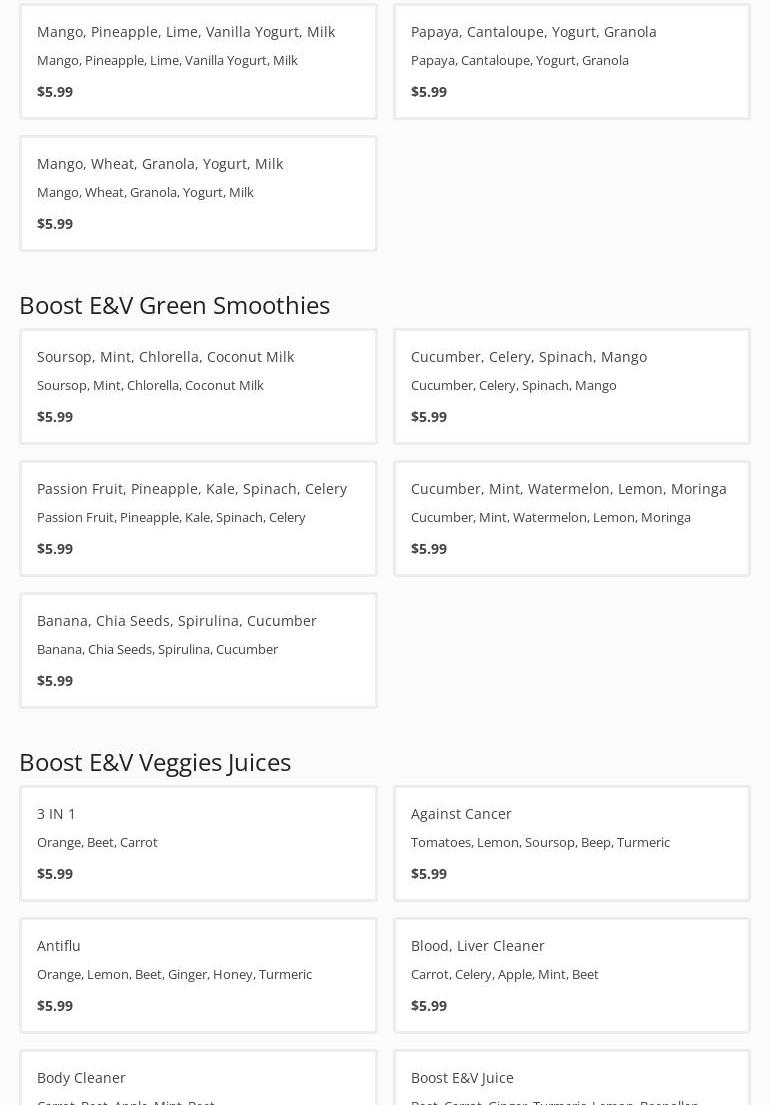
Task: Click Carrot, Celery, Apple, Mint, Beet description
Action: (x=504, y=975)
